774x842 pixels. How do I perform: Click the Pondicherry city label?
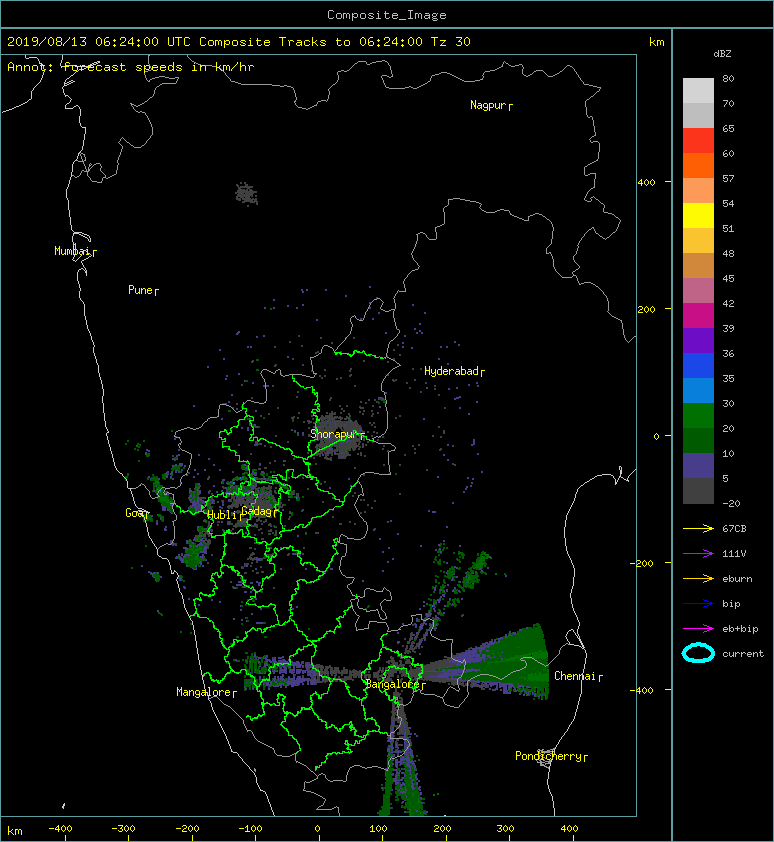click(548, 756)
